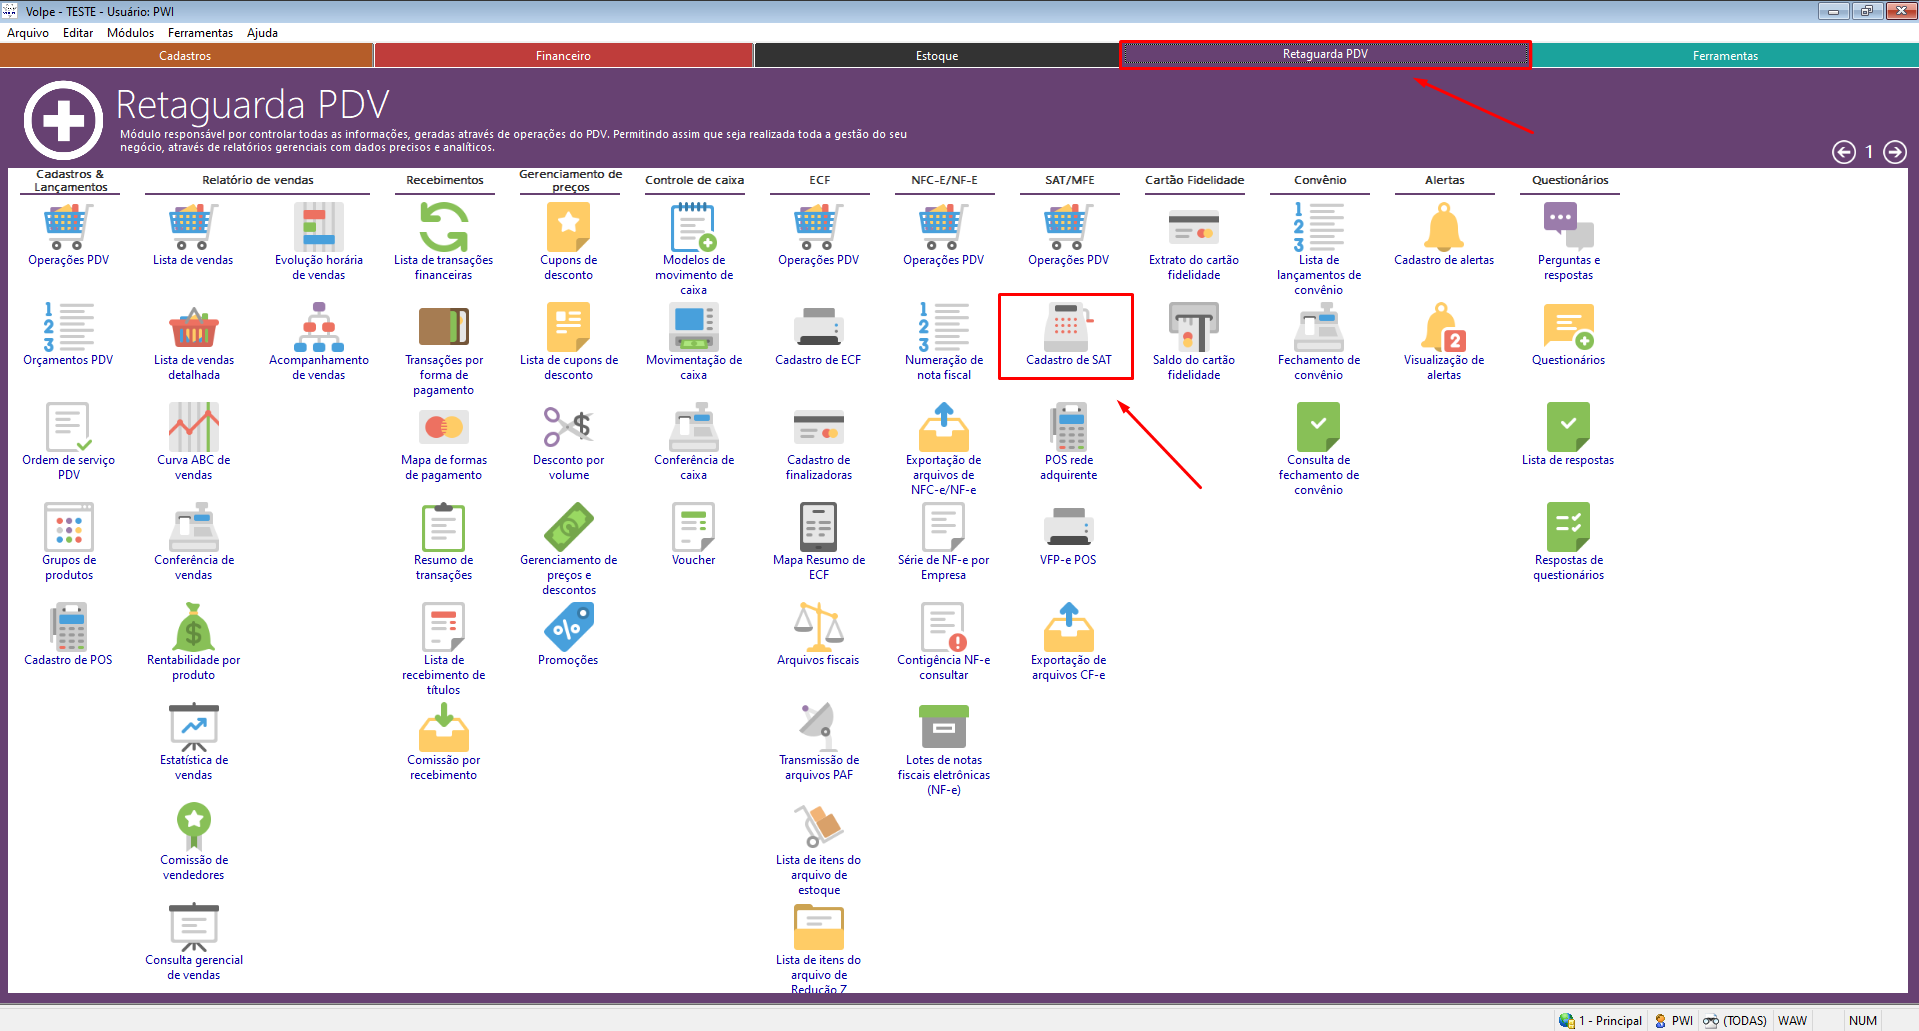Open Saldo do cartão fidelidade
1919x1031 pixels.
click(1194, 342)
